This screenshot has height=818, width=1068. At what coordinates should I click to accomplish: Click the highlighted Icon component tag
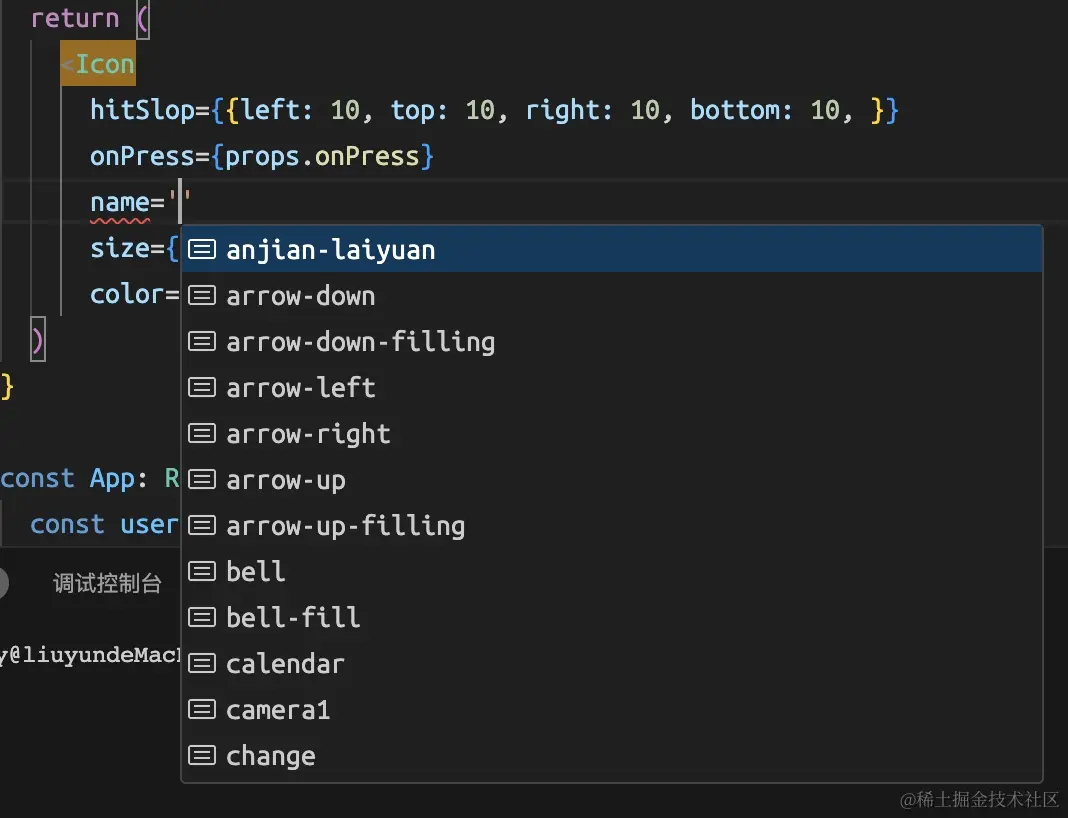[98, 64]
